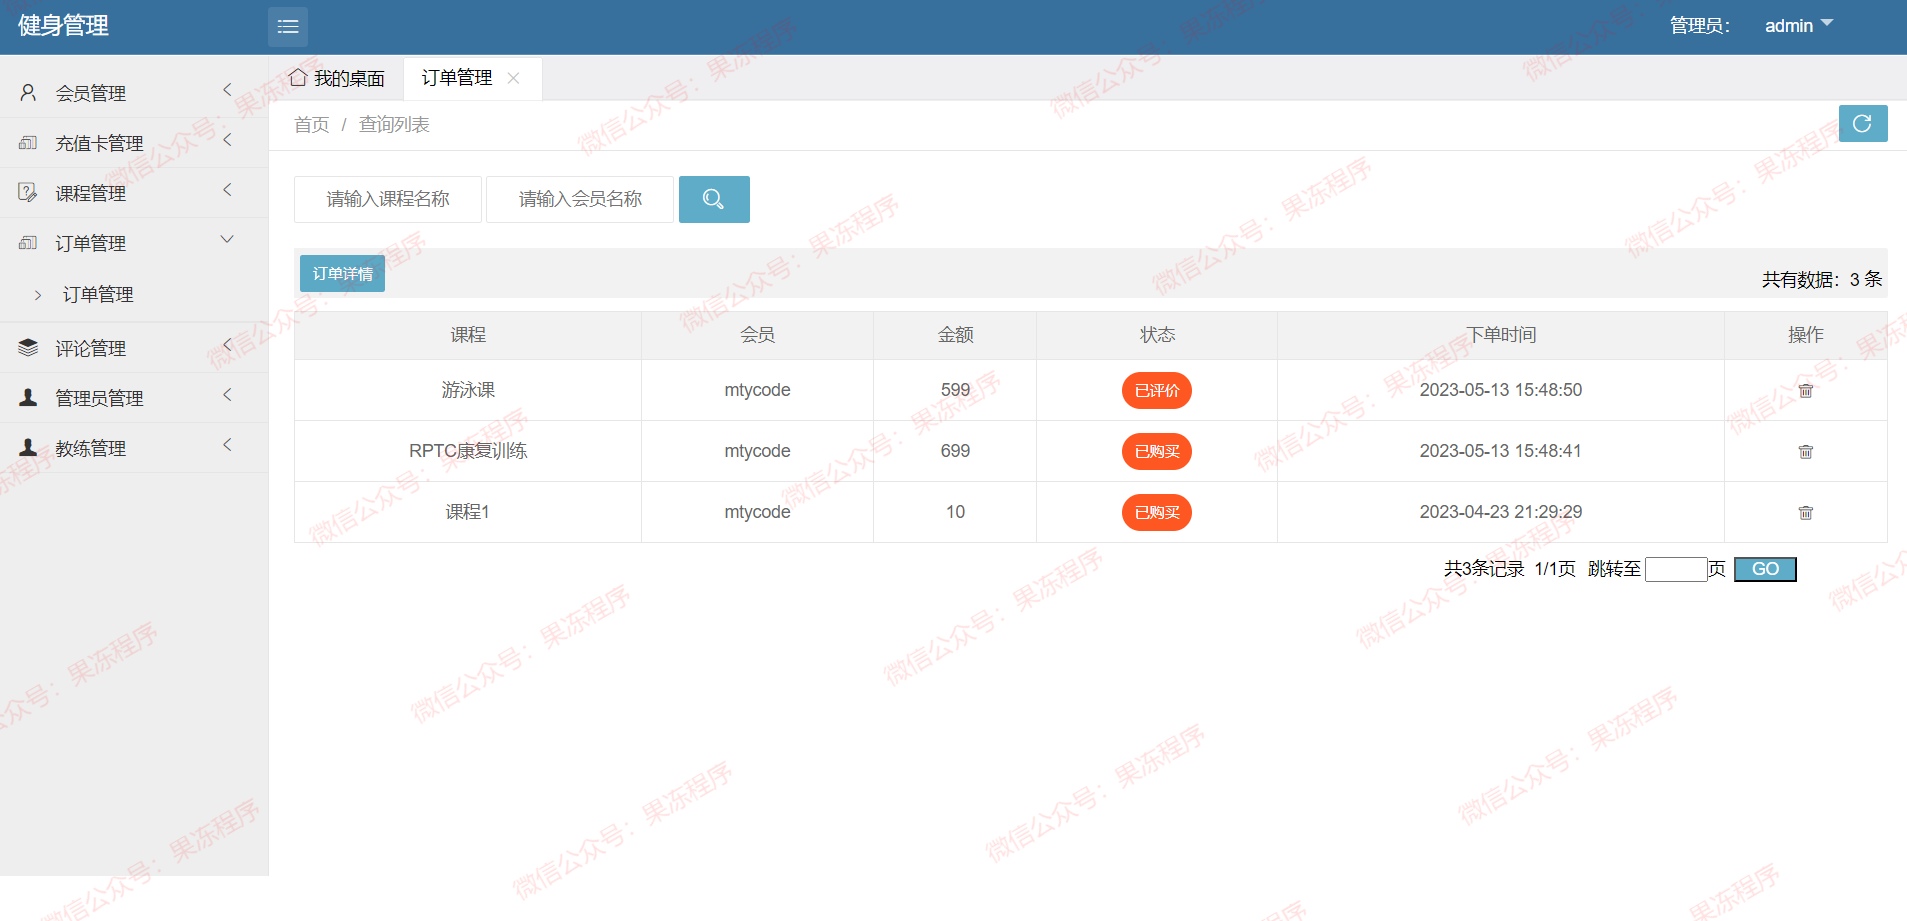Image resolution: width=1907 pixels, height=921 pixels.
Task: Delete the 游泳课 order via trash icon
Action: click(x=1806, y=391)
